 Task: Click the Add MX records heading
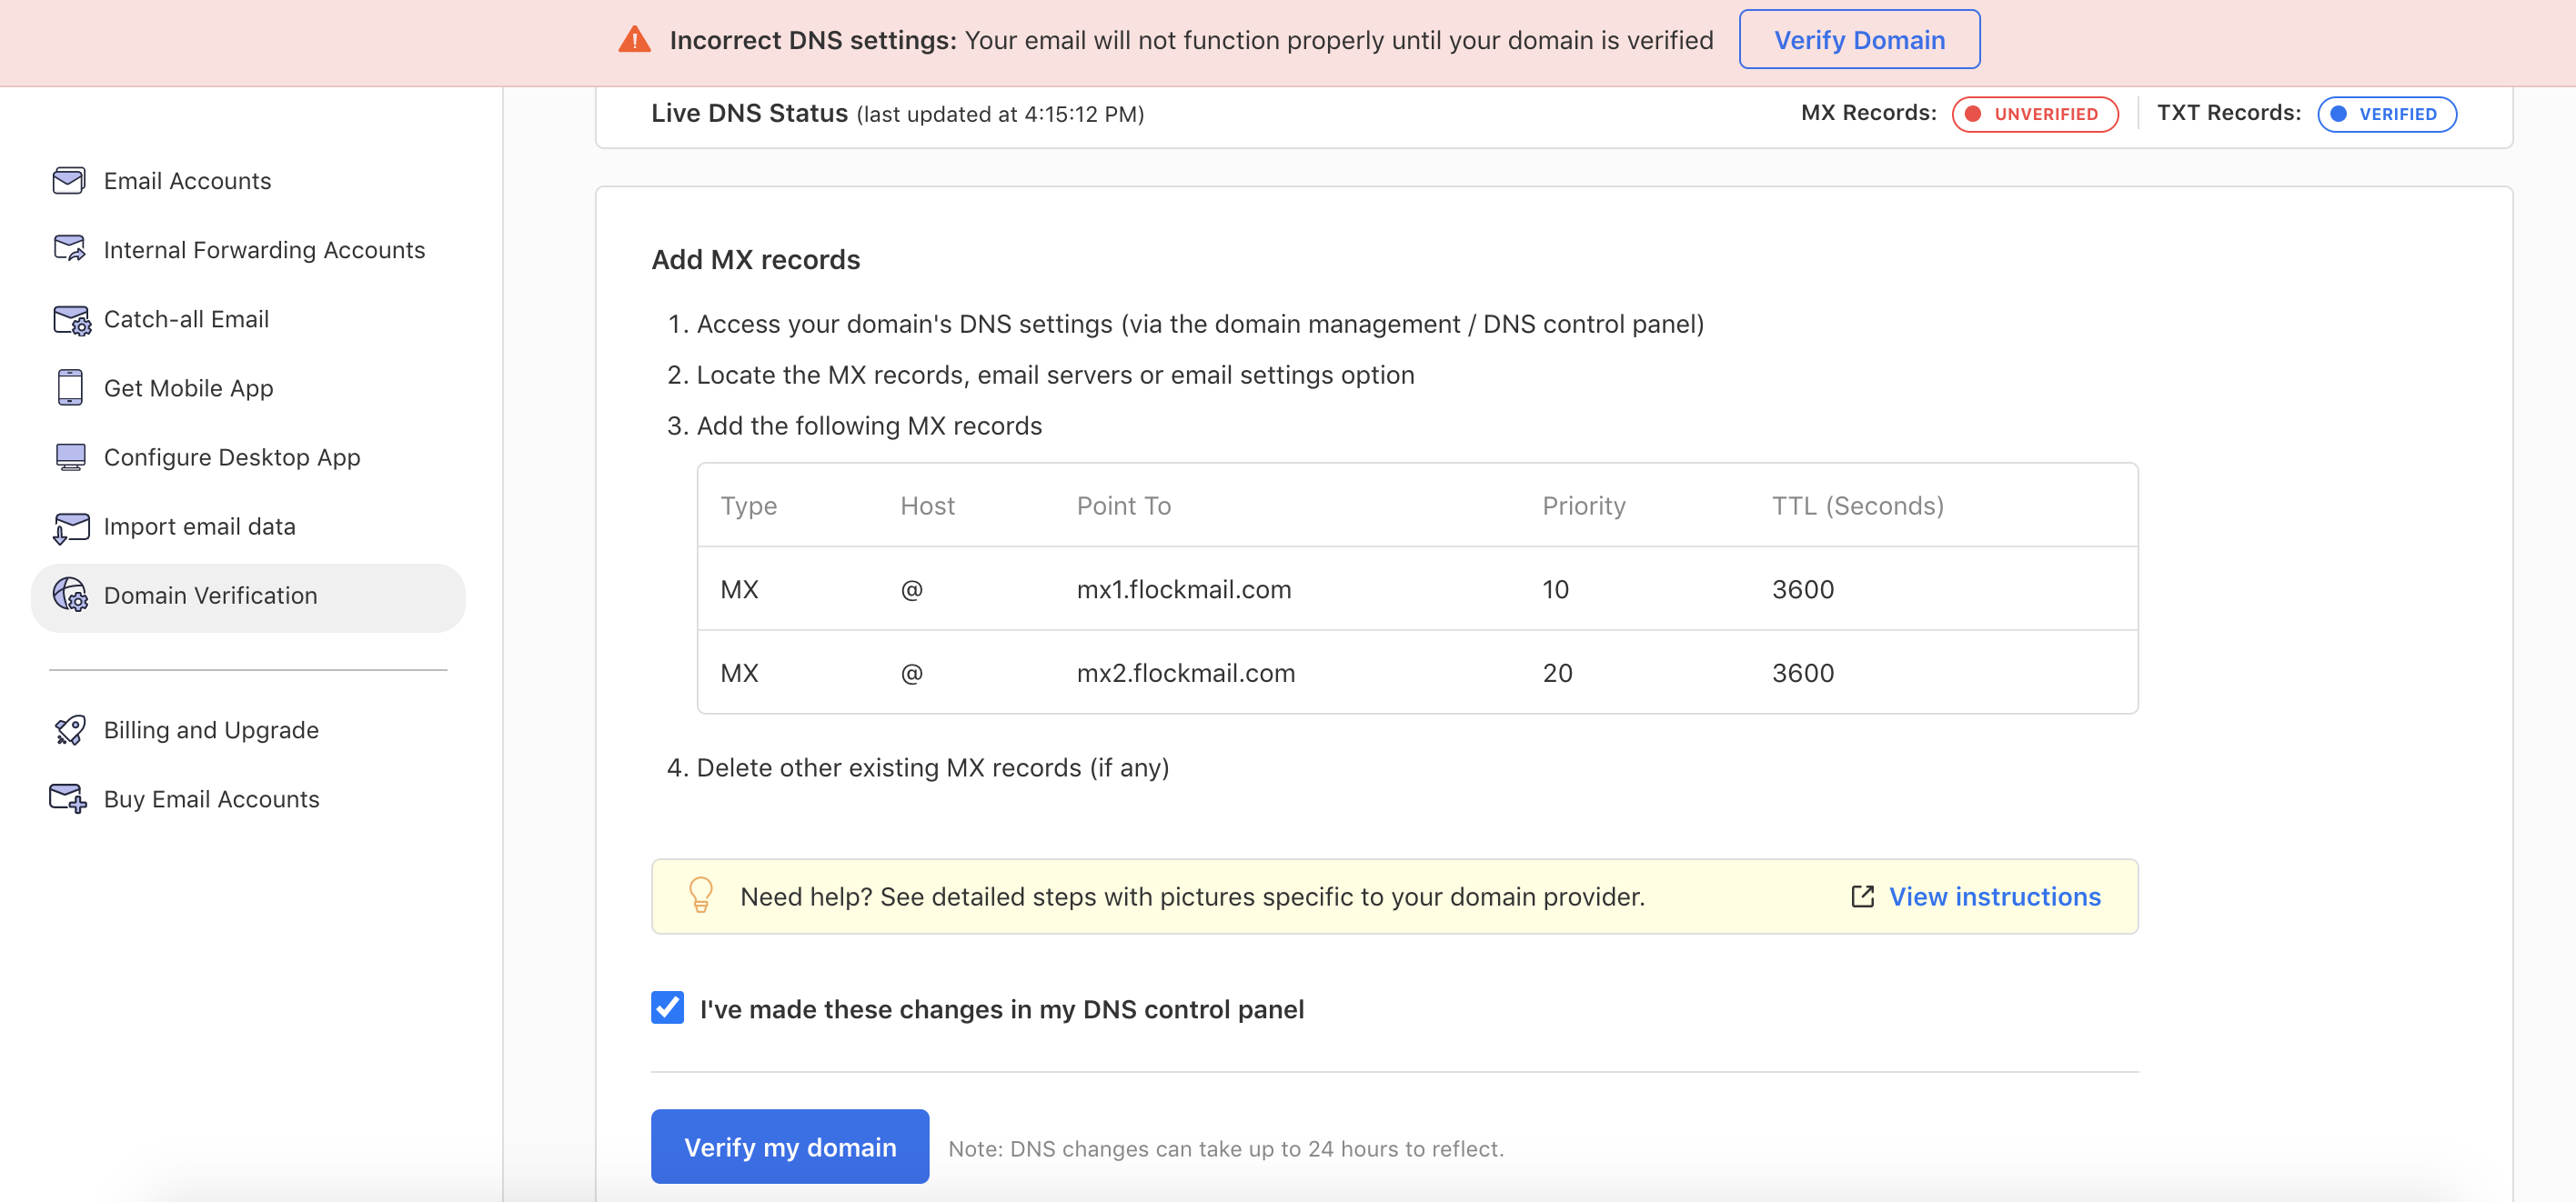[x=755, y=260]
